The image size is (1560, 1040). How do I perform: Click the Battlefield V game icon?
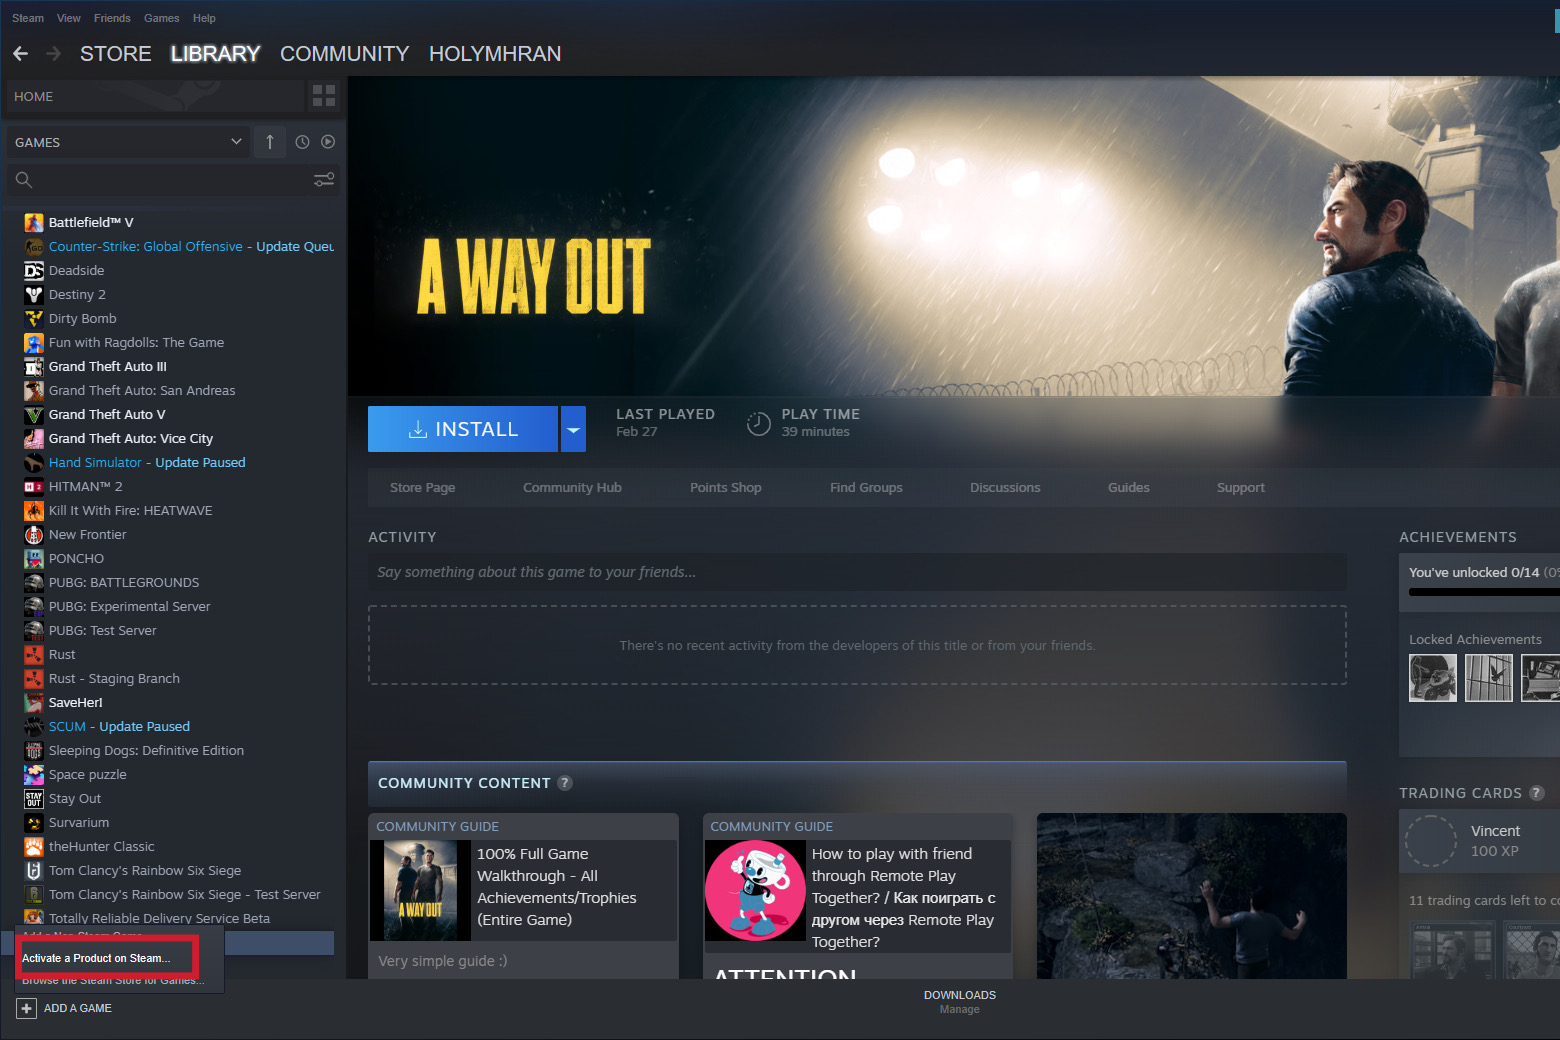[34, 223]
